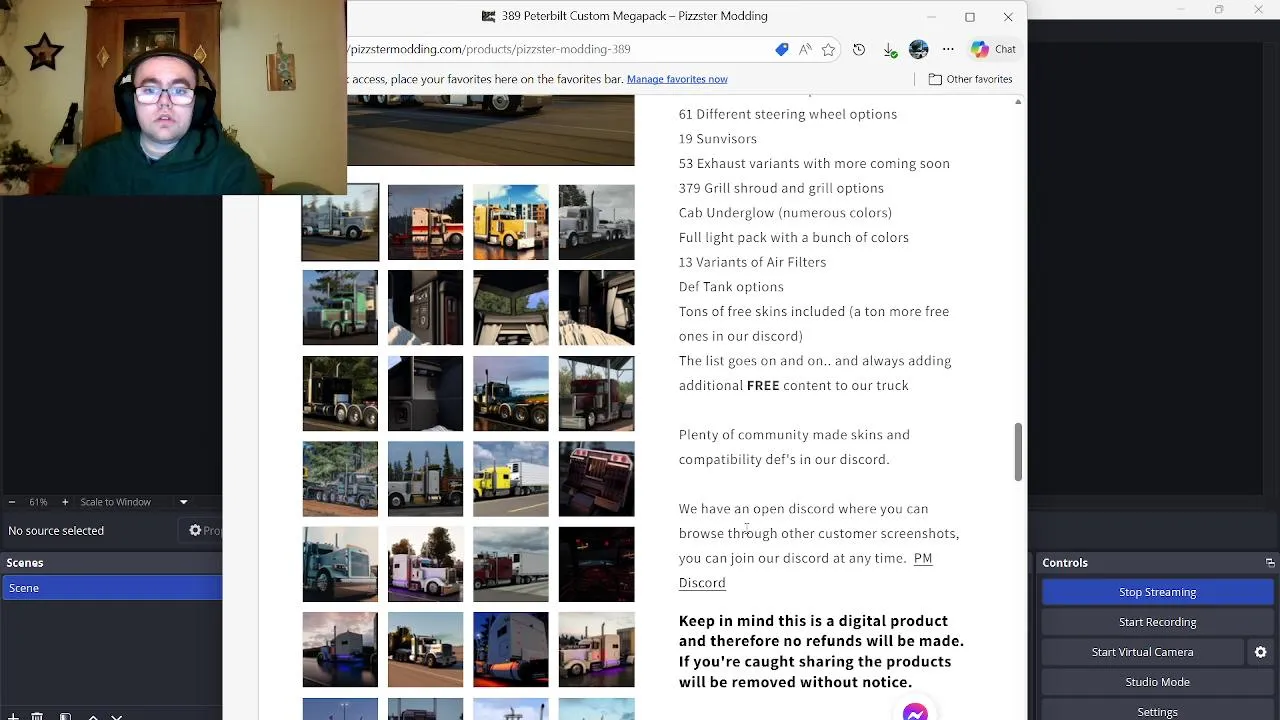Click the 'No source selected' label in OBS
1280x720 pixels.
tap(56, 531)
